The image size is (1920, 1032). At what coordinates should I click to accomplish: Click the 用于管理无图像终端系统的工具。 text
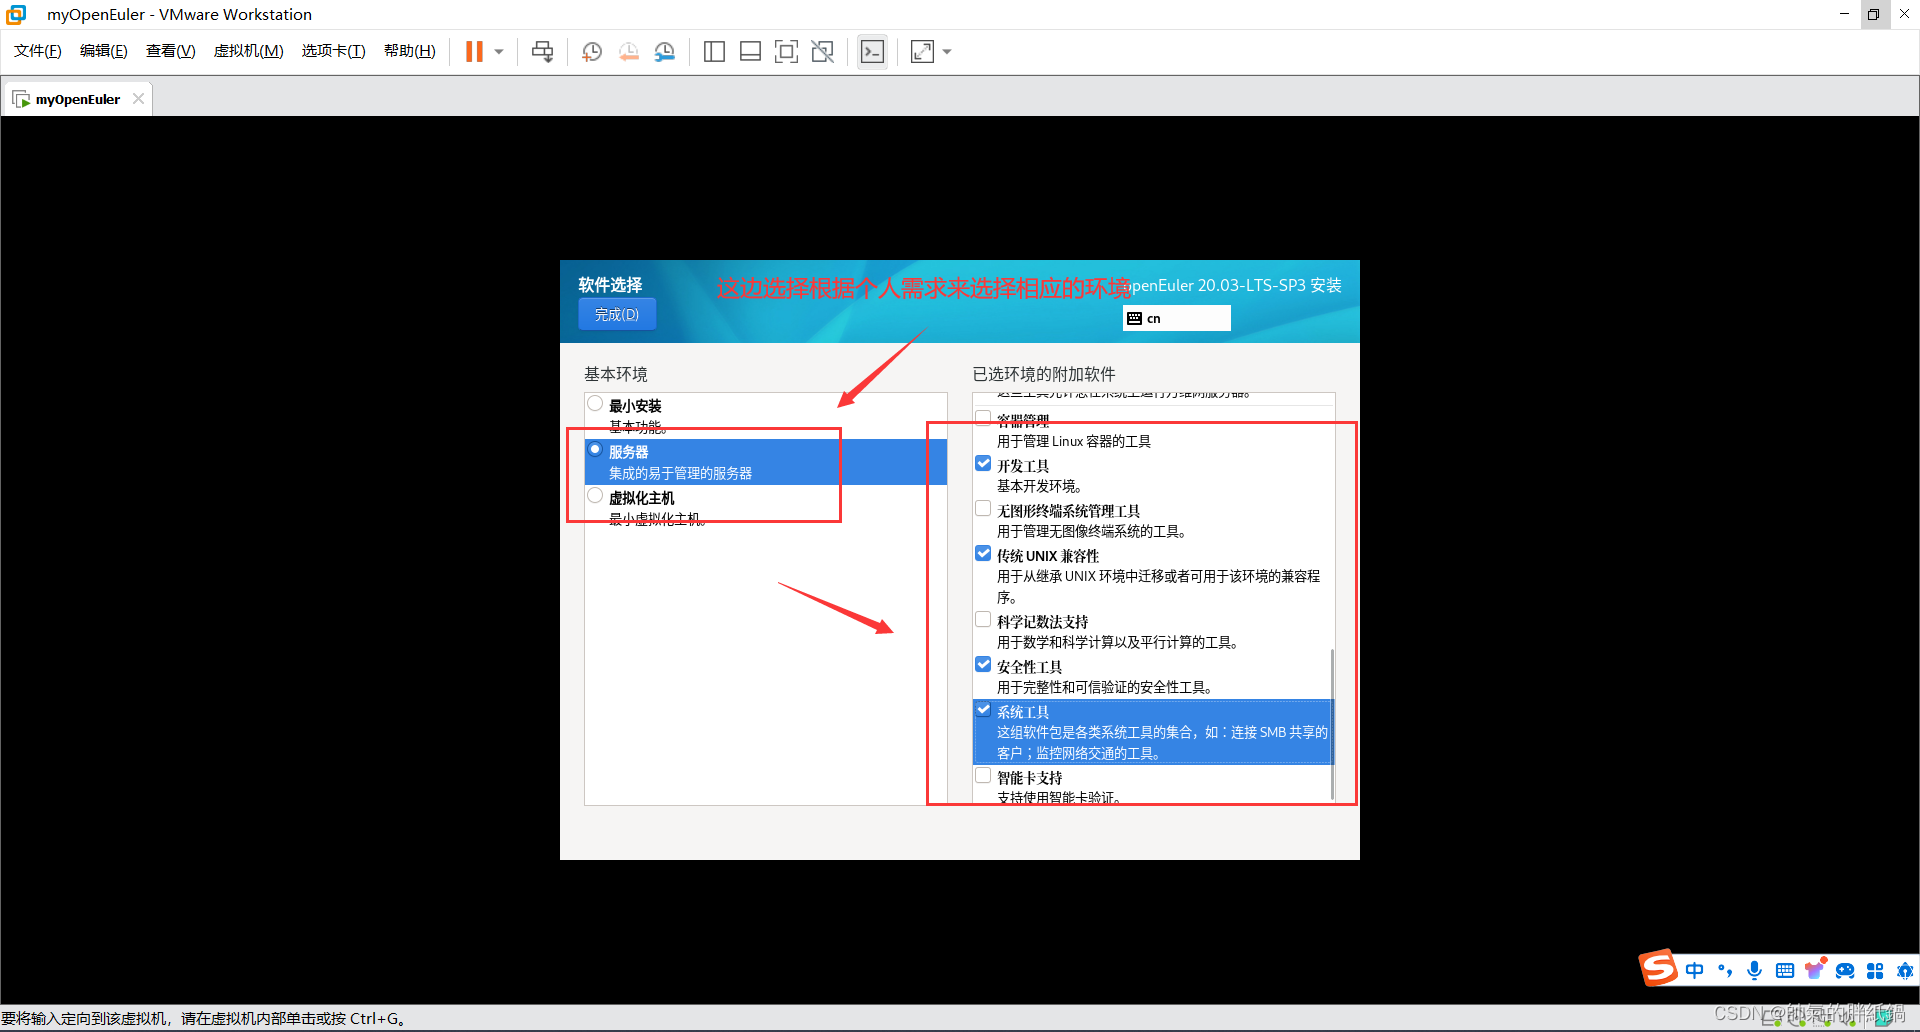(x=1092, y=531)
